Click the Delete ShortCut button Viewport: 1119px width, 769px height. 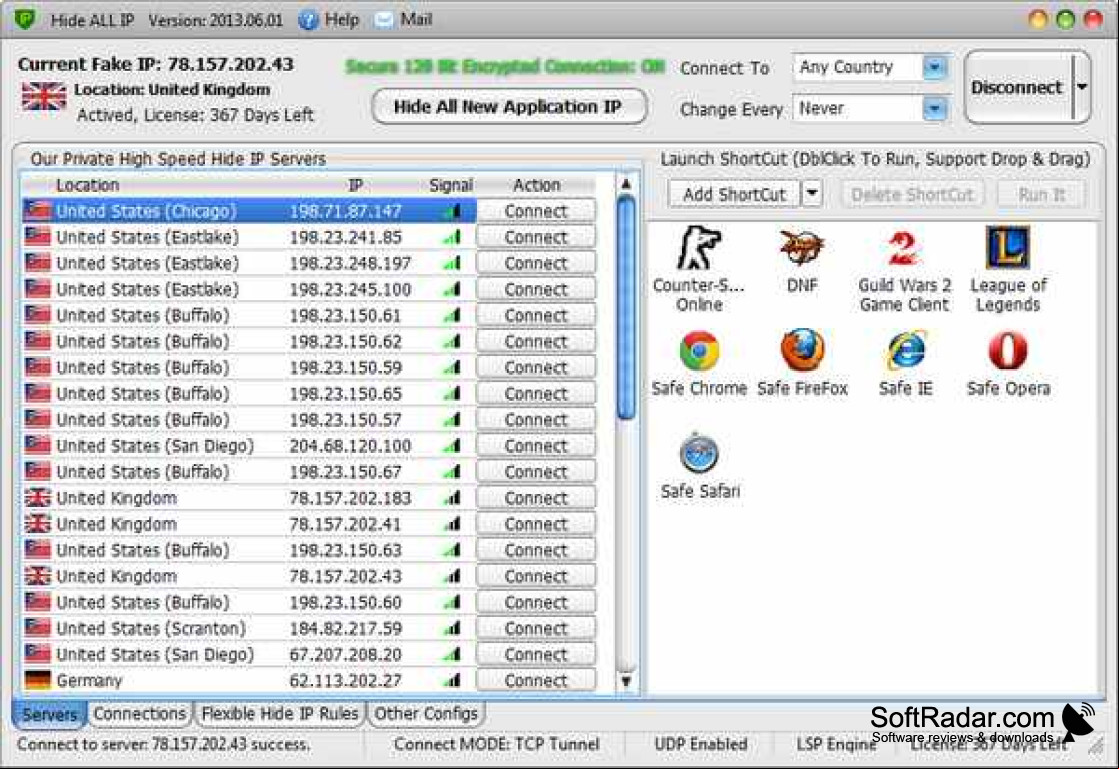[x=912, y=194]
